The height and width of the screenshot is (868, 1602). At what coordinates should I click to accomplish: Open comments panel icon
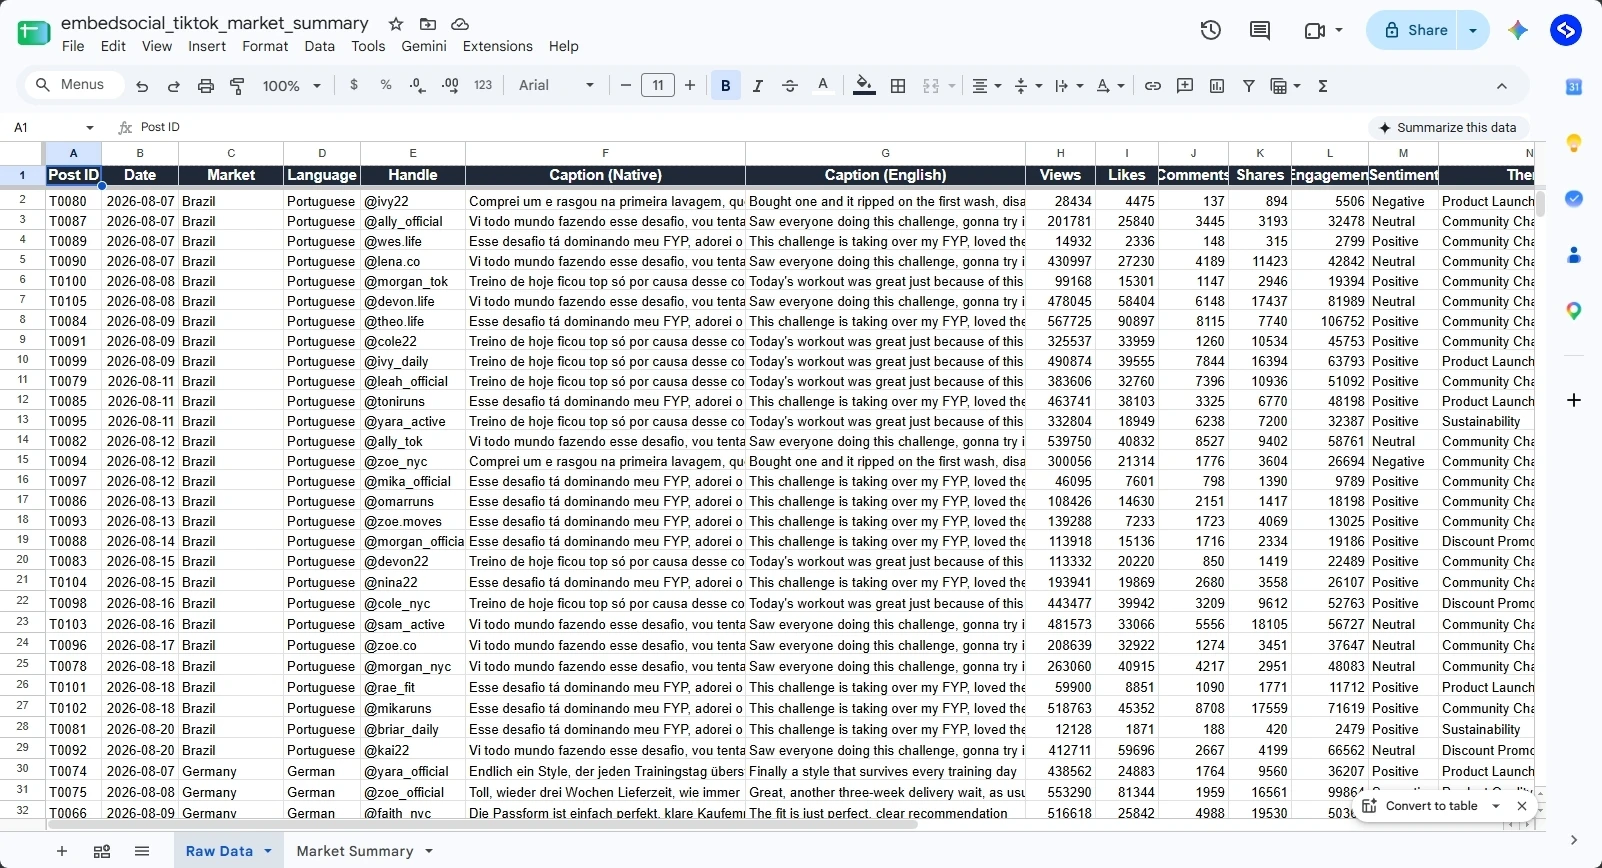(x=1260, y=30)
